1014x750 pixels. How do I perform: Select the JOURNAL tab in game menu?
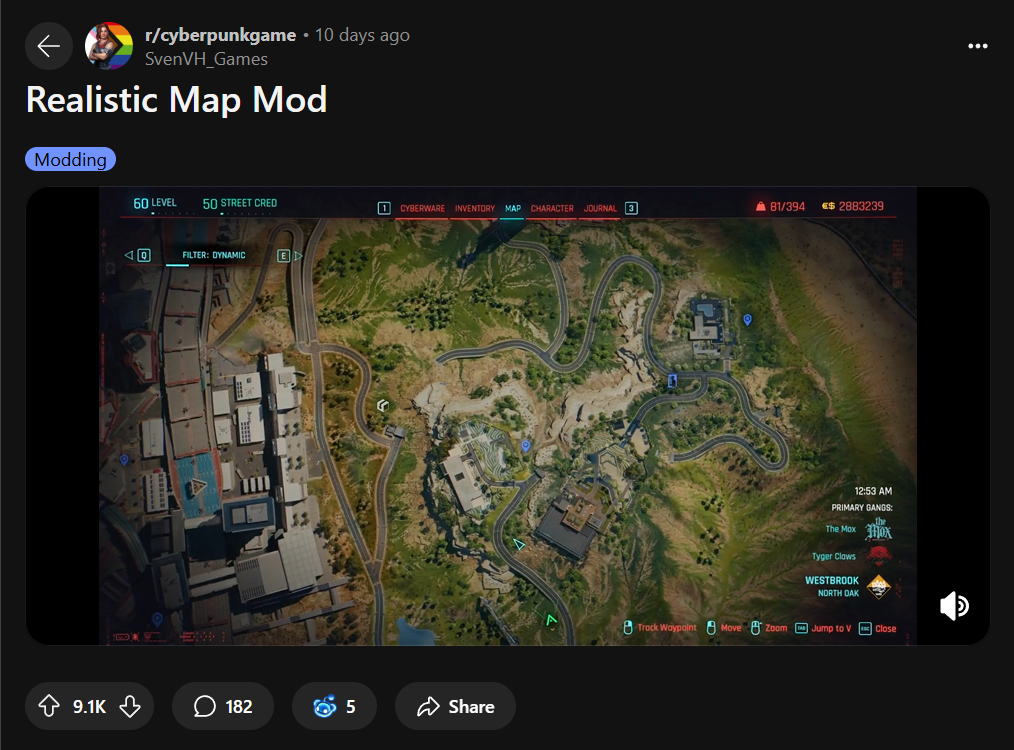click(x=600, y=208)
